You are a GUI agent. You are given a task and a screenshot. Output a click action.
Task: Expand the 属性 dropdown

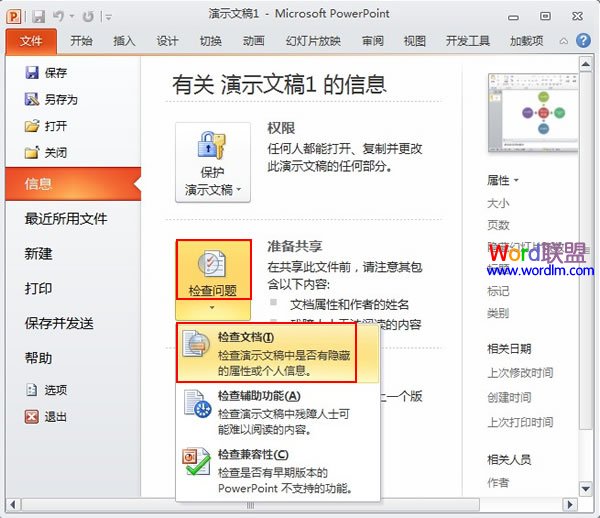coord(502,180)
